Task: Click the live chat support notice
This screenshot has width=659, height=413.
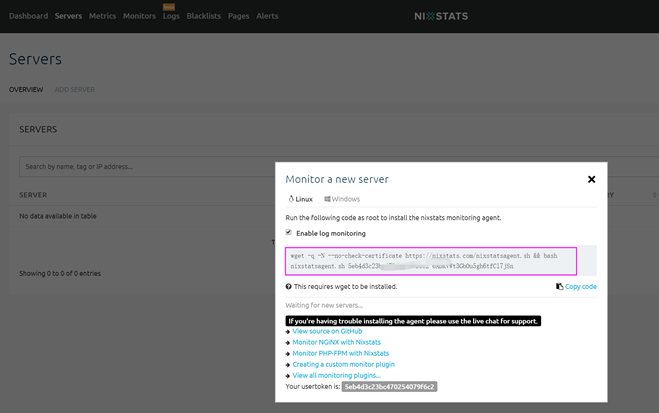Action: pyautogui.click(x=413, y=321)
